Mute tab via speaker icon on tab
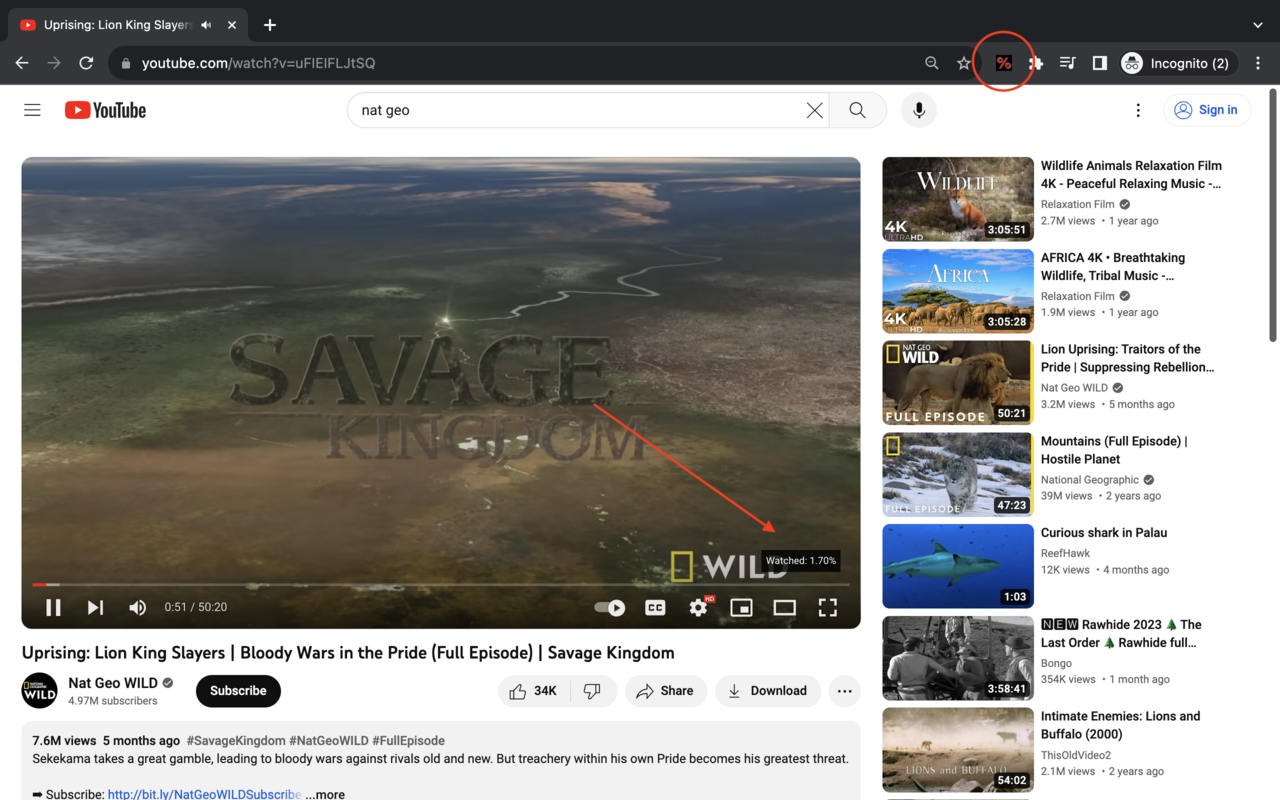 click(206, 25)
